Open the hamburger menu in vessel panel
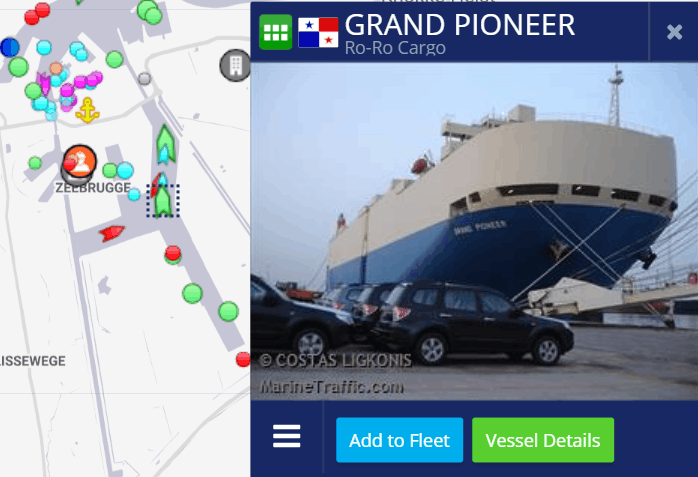The width and height of the screenshot is (698, 477). coord(287,436)
